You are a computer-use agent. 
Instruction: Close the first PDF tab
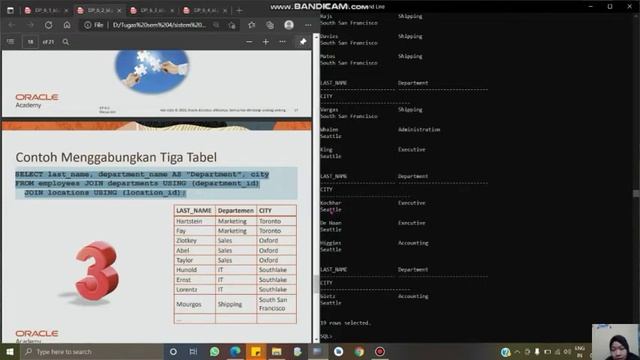pyautogui.click(x=66, y=10)
